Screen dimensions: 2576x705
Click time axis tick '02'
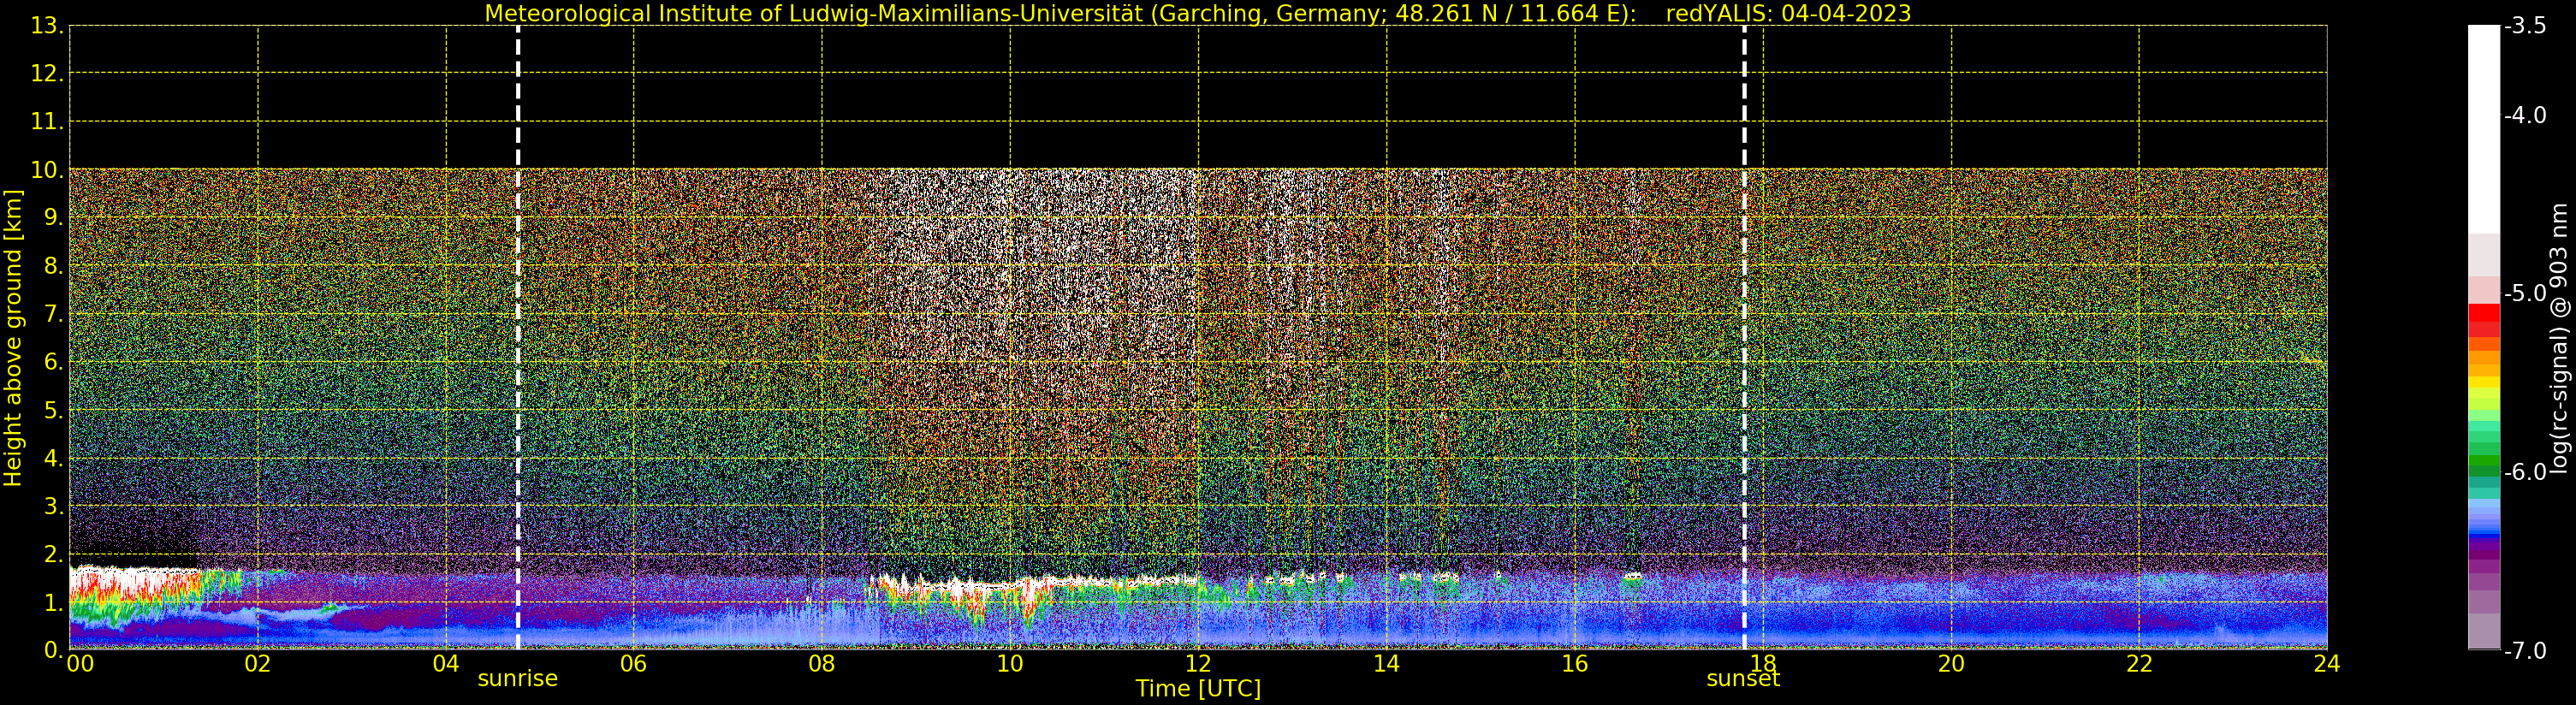pos(258,664)
